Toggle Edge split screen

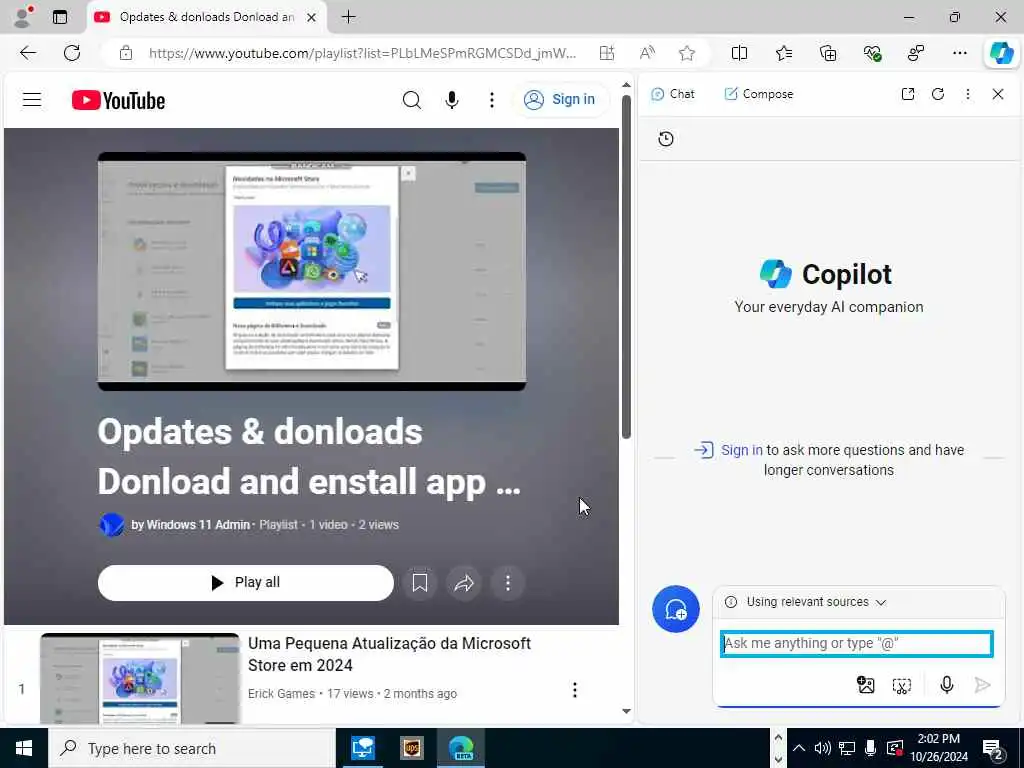(739, 53)
